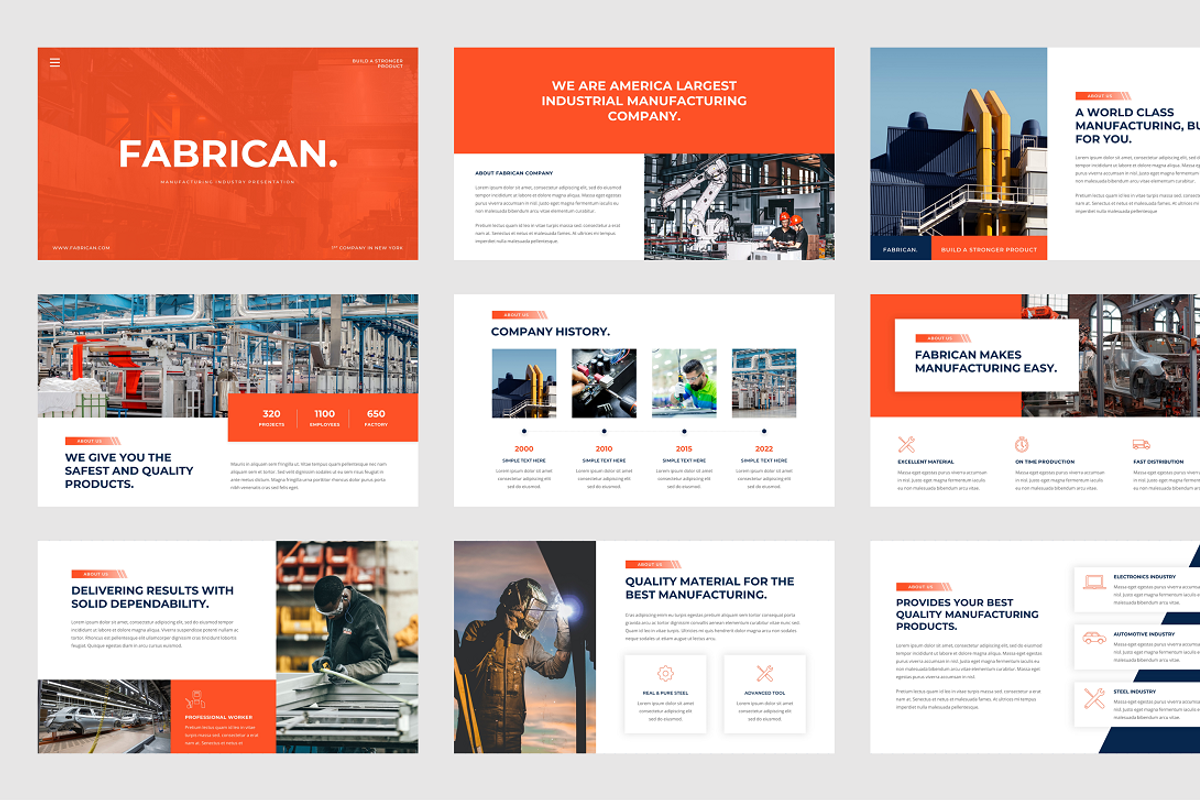Click the WWW.FABRICAN.COM link on title slide

click(81, 247)
